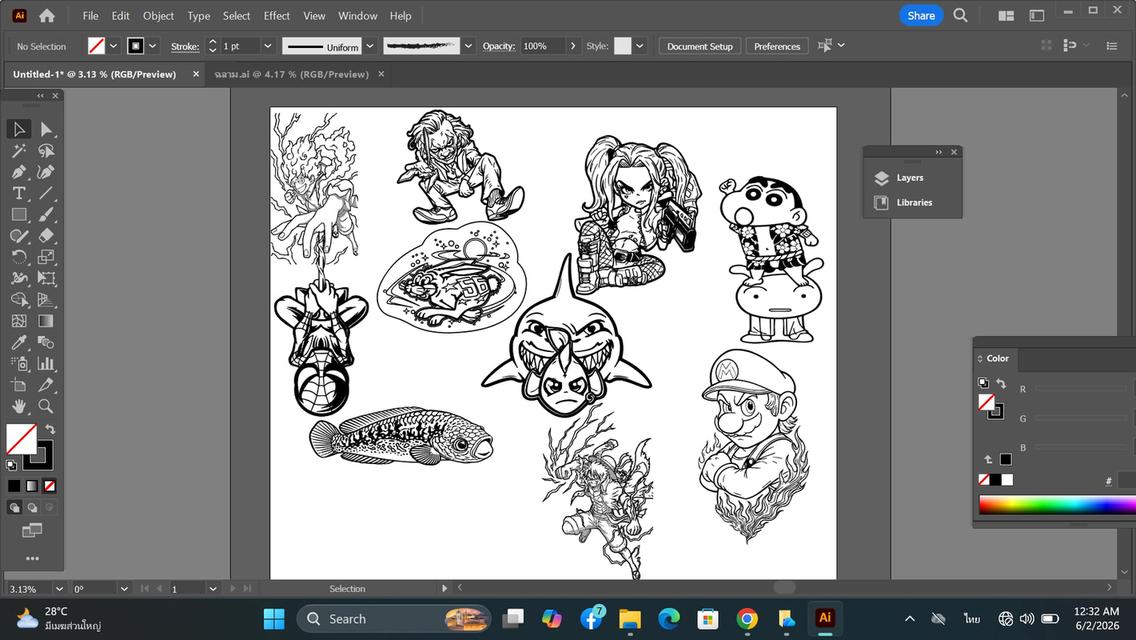Open the zoom level dropdown at bottom
The image size is (1136, 640).
pos(59,589)
